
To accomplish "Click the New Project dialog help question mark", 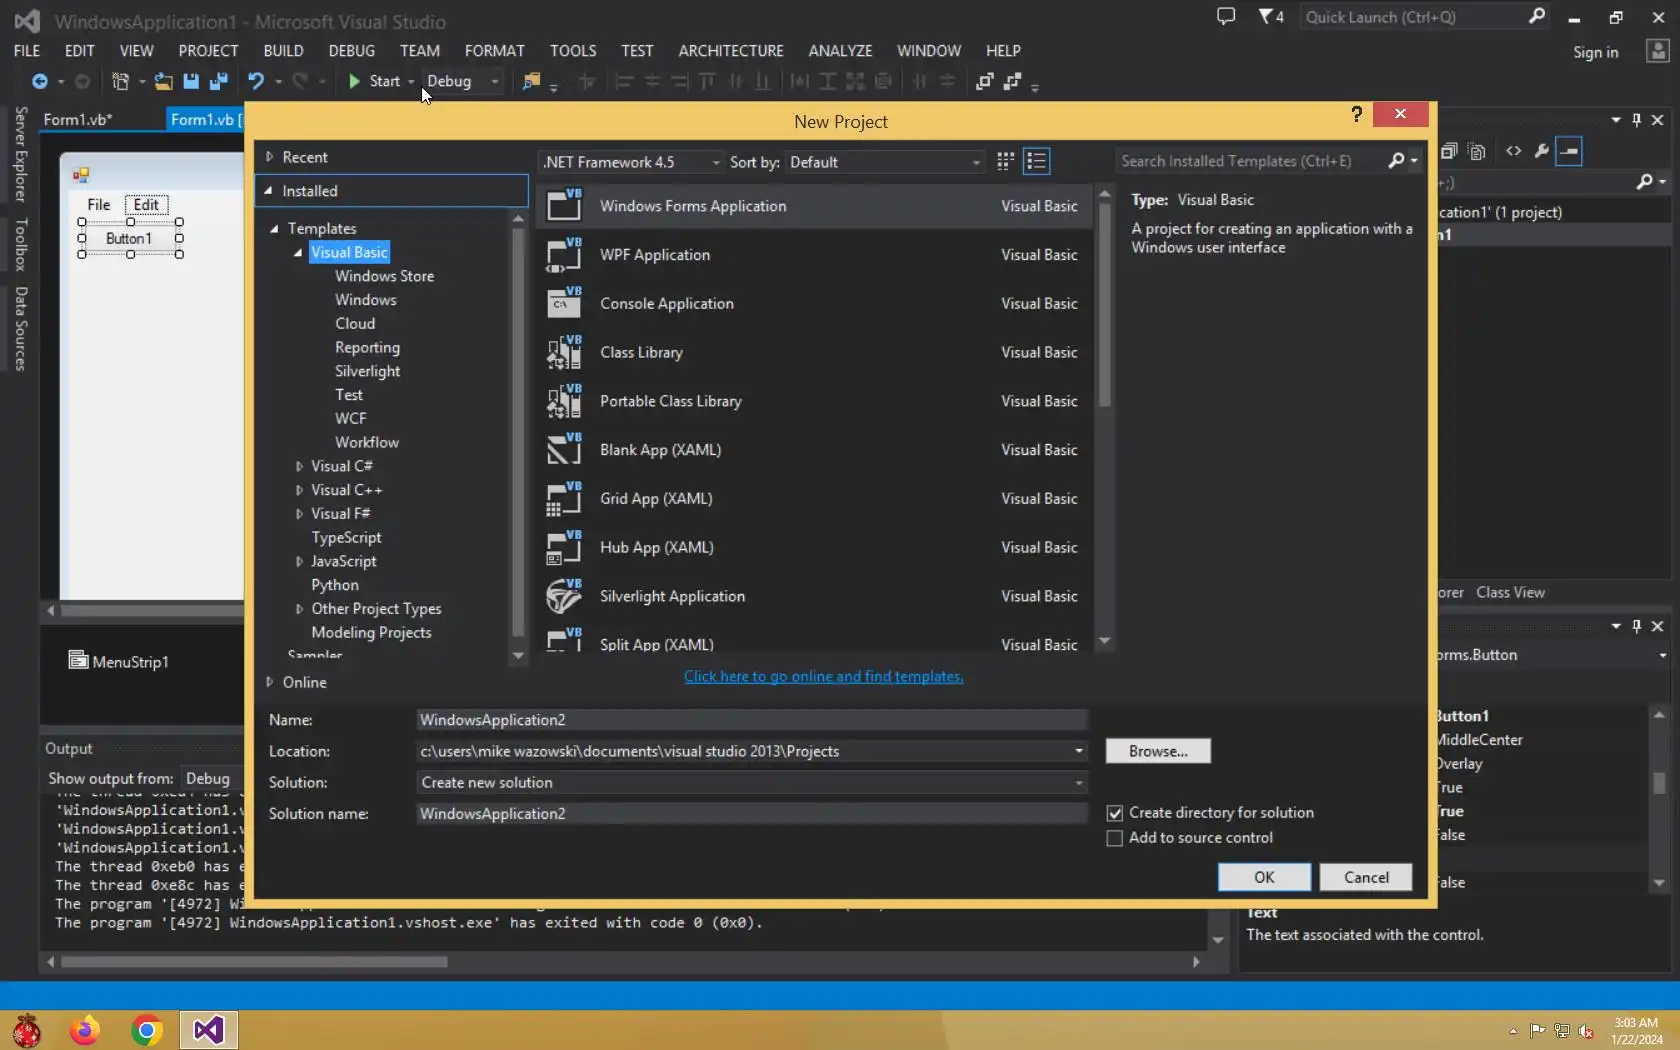I will pos(1356,114).
